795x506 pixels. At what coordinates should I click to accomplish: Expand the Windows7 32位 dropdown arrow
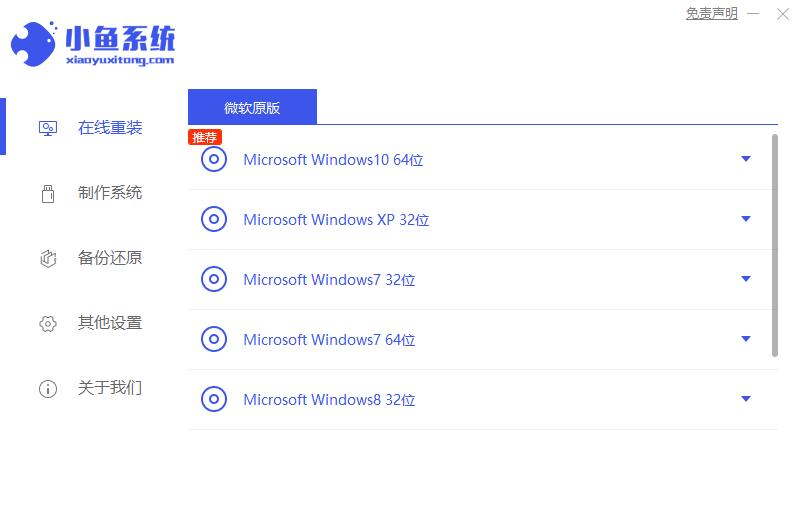pyautogui.click(x=746, y=279)
